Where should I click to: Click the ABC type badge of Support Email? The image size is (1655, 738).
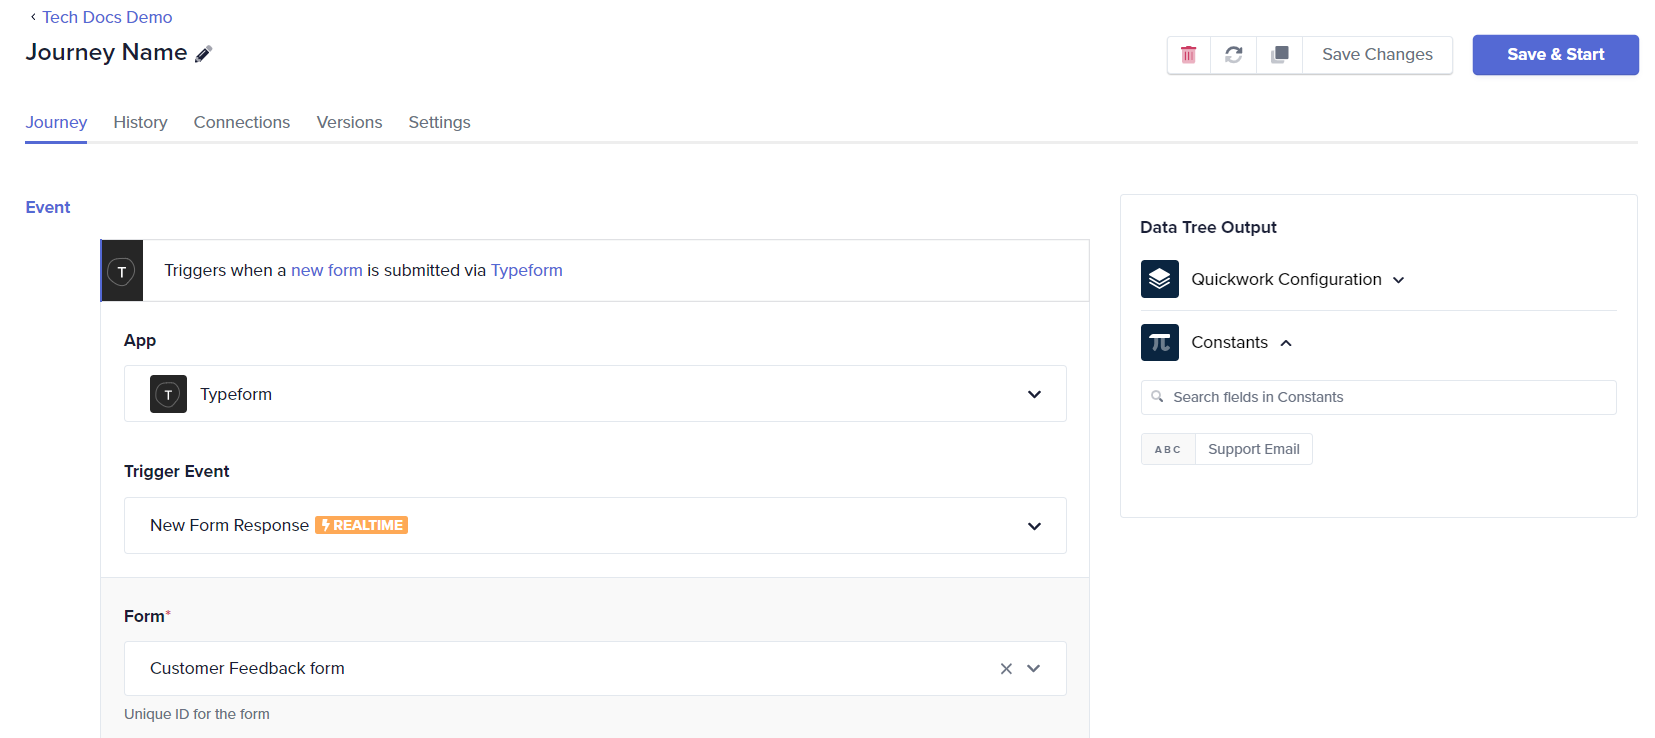pos(1168,449)
